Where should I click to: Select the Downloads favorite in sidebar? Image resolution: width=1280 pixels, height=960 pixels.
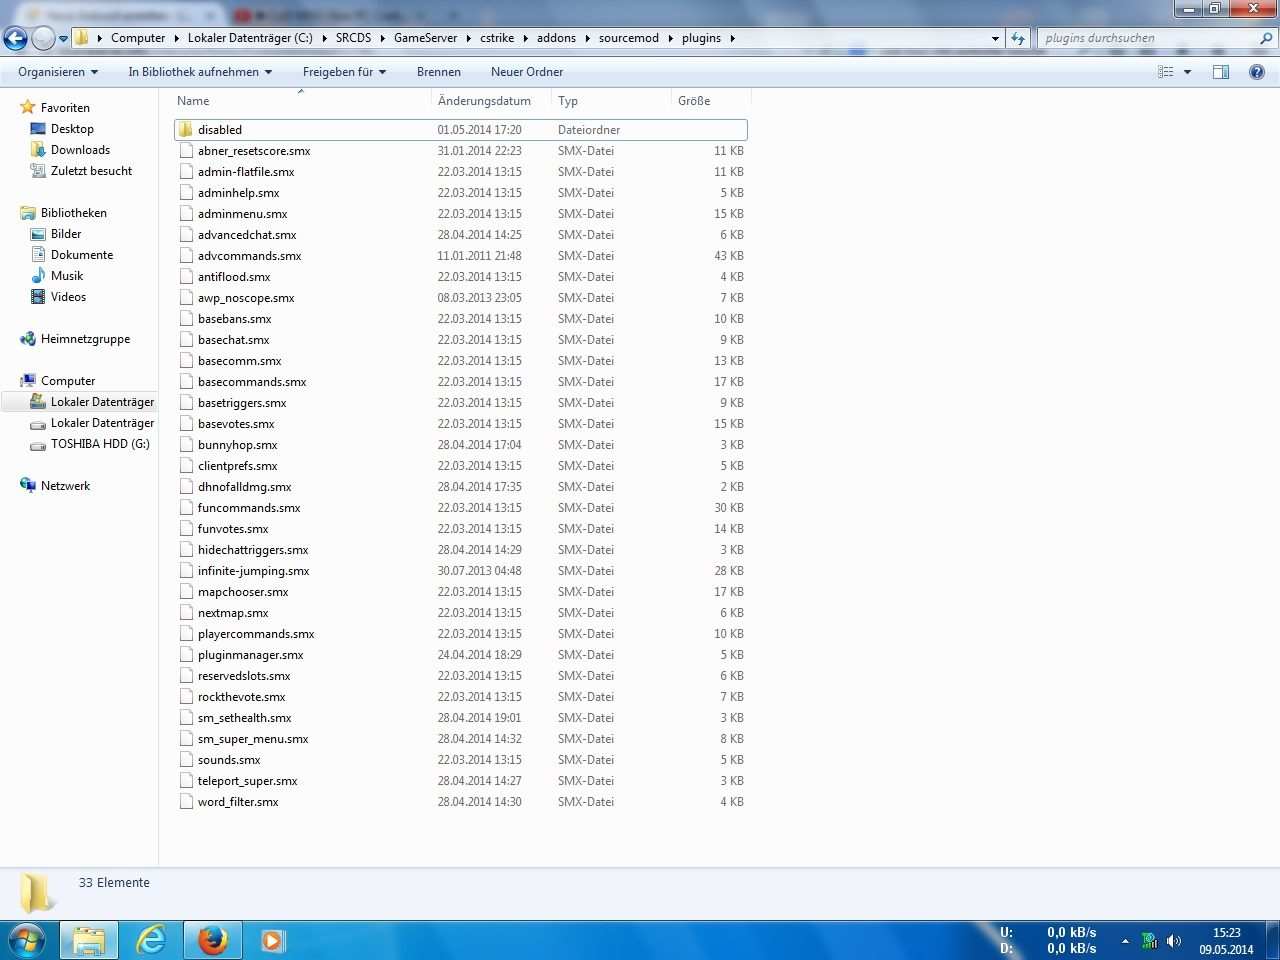[80, 150]
